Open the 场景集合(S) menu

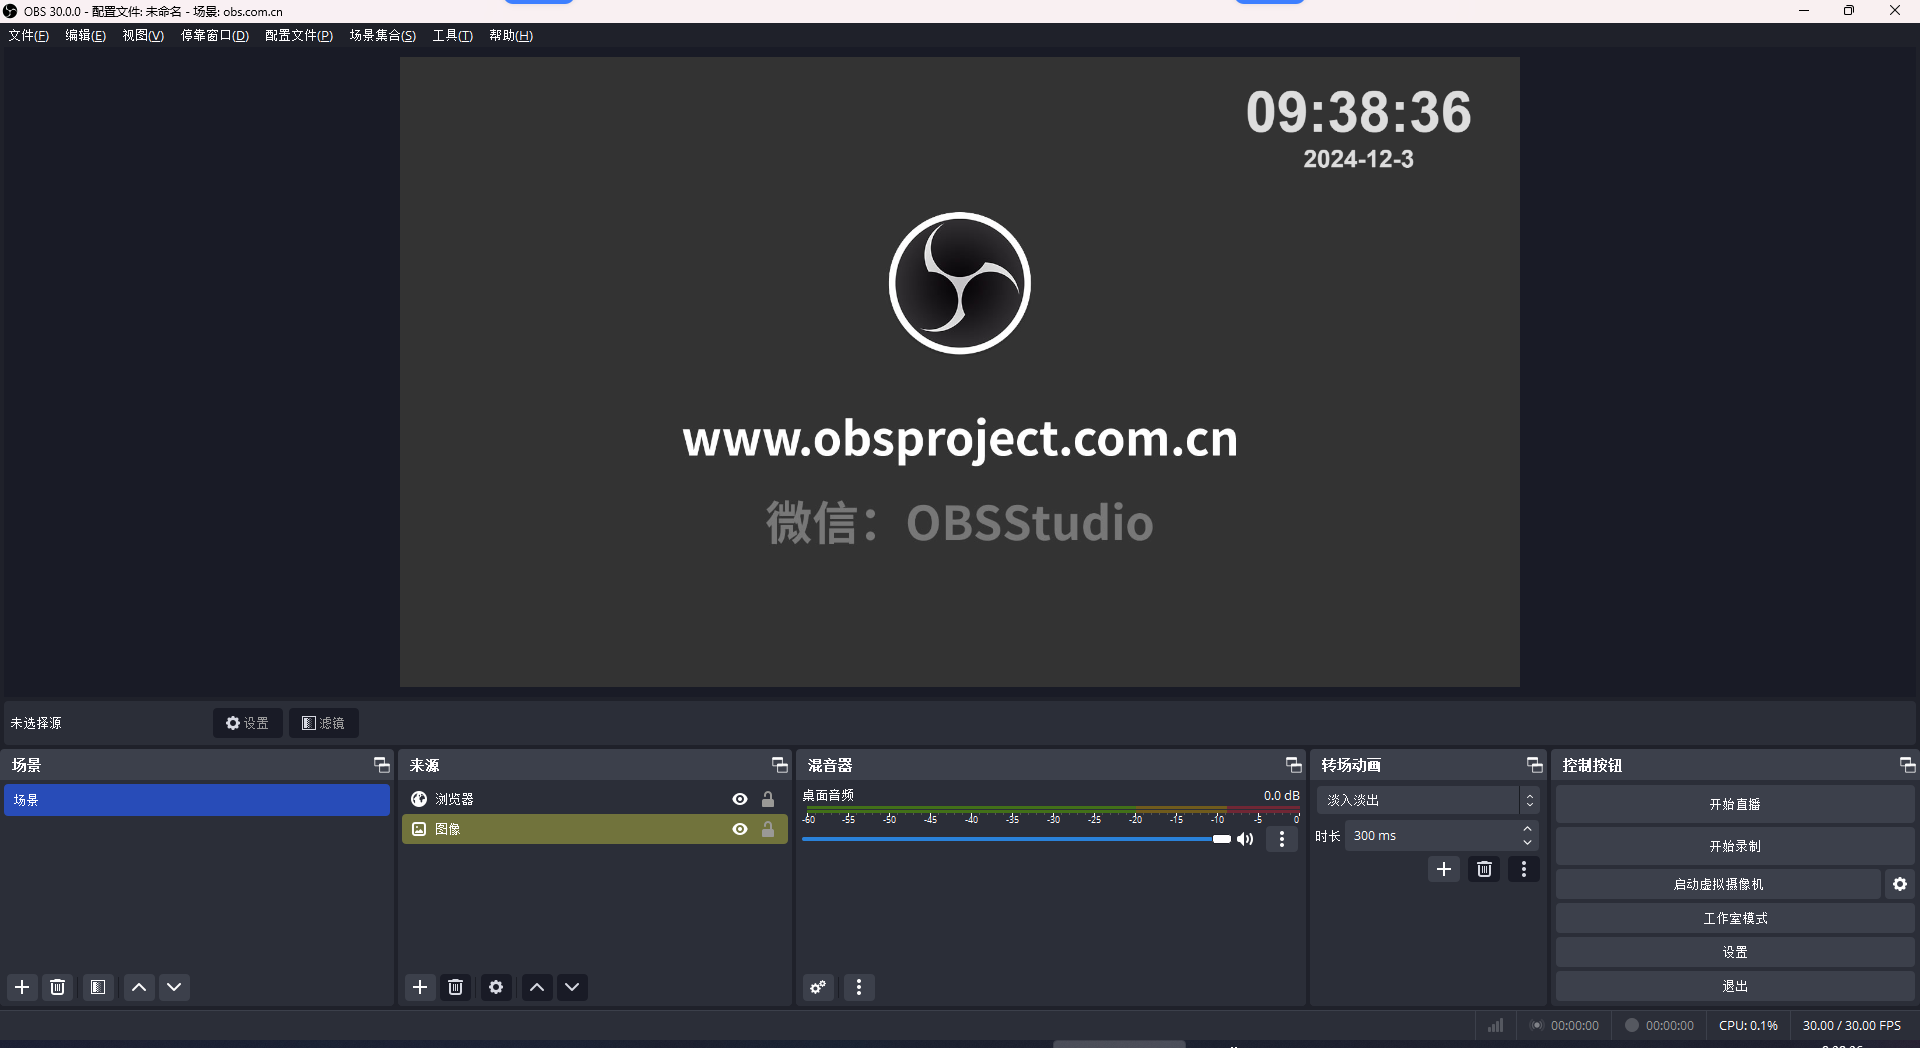tap(382, 35)
